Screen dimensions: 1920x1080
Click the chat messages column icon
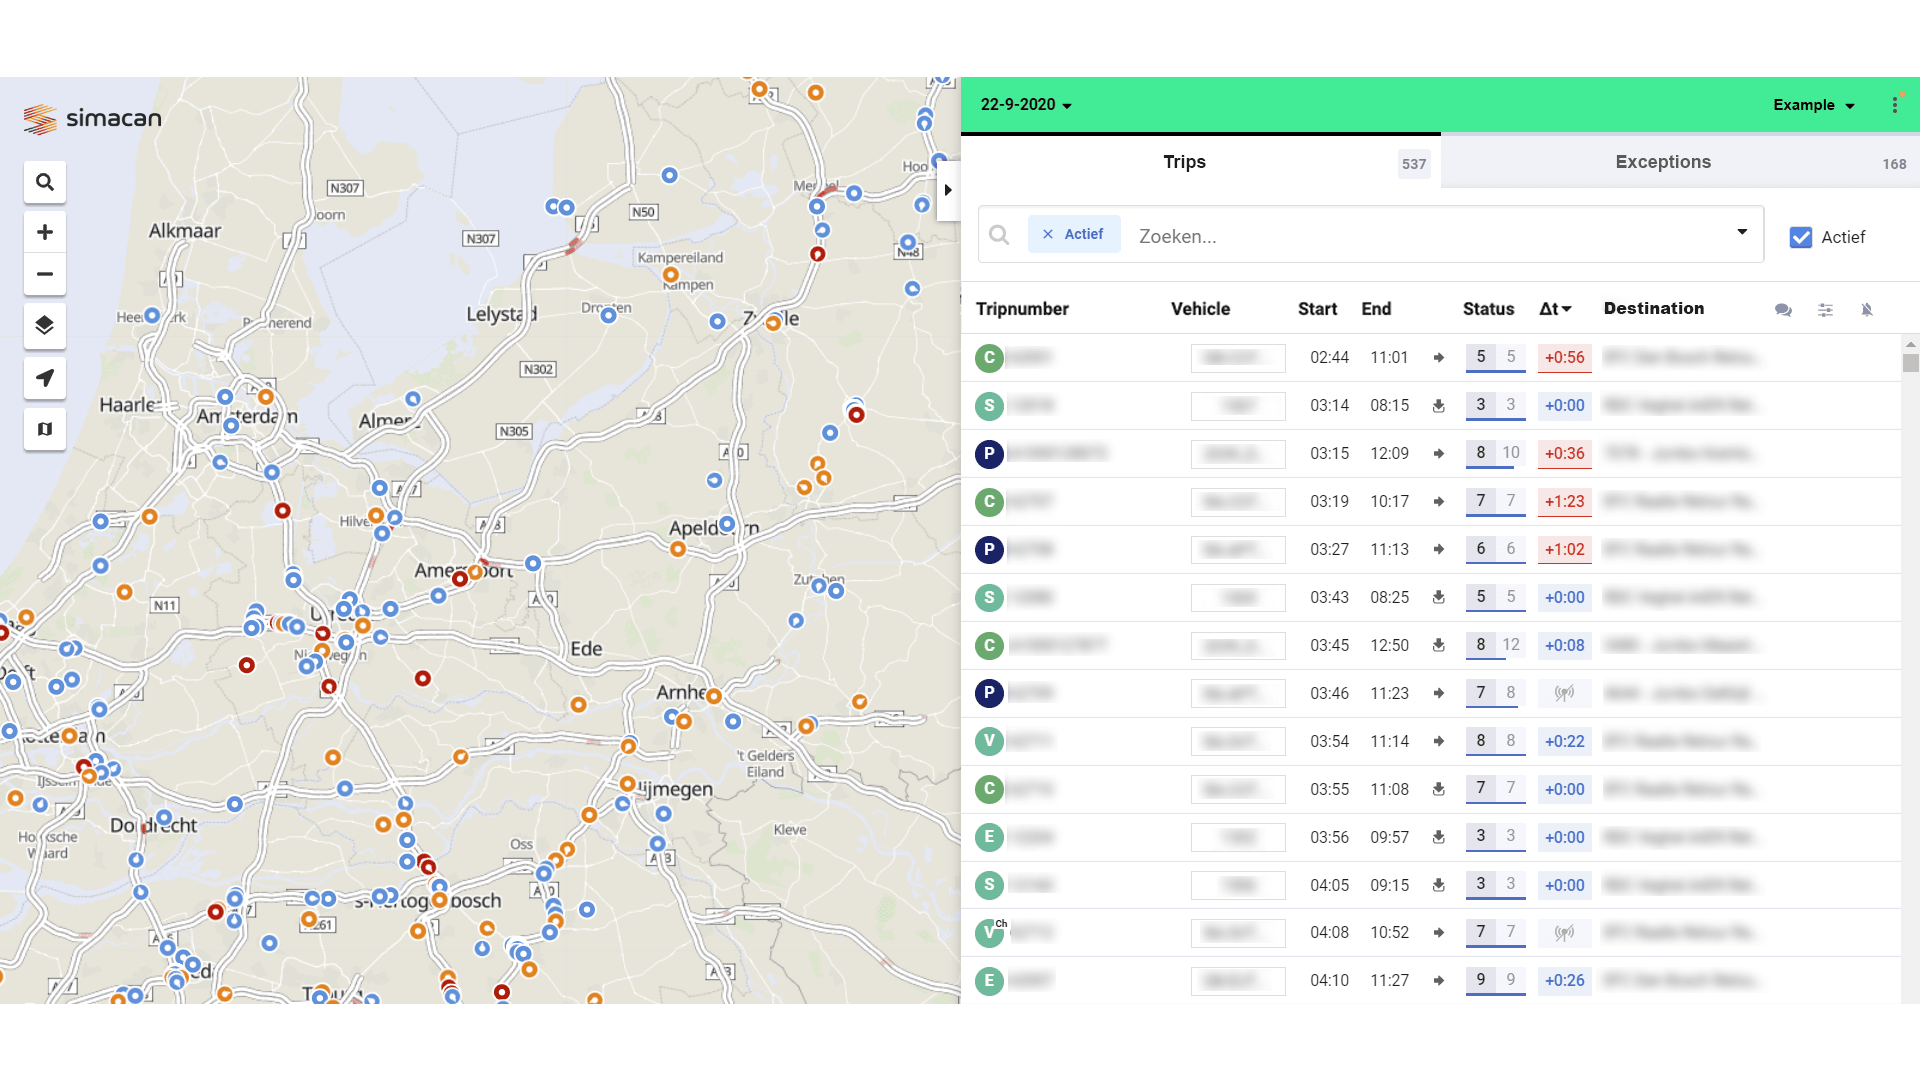[1783, 310]
